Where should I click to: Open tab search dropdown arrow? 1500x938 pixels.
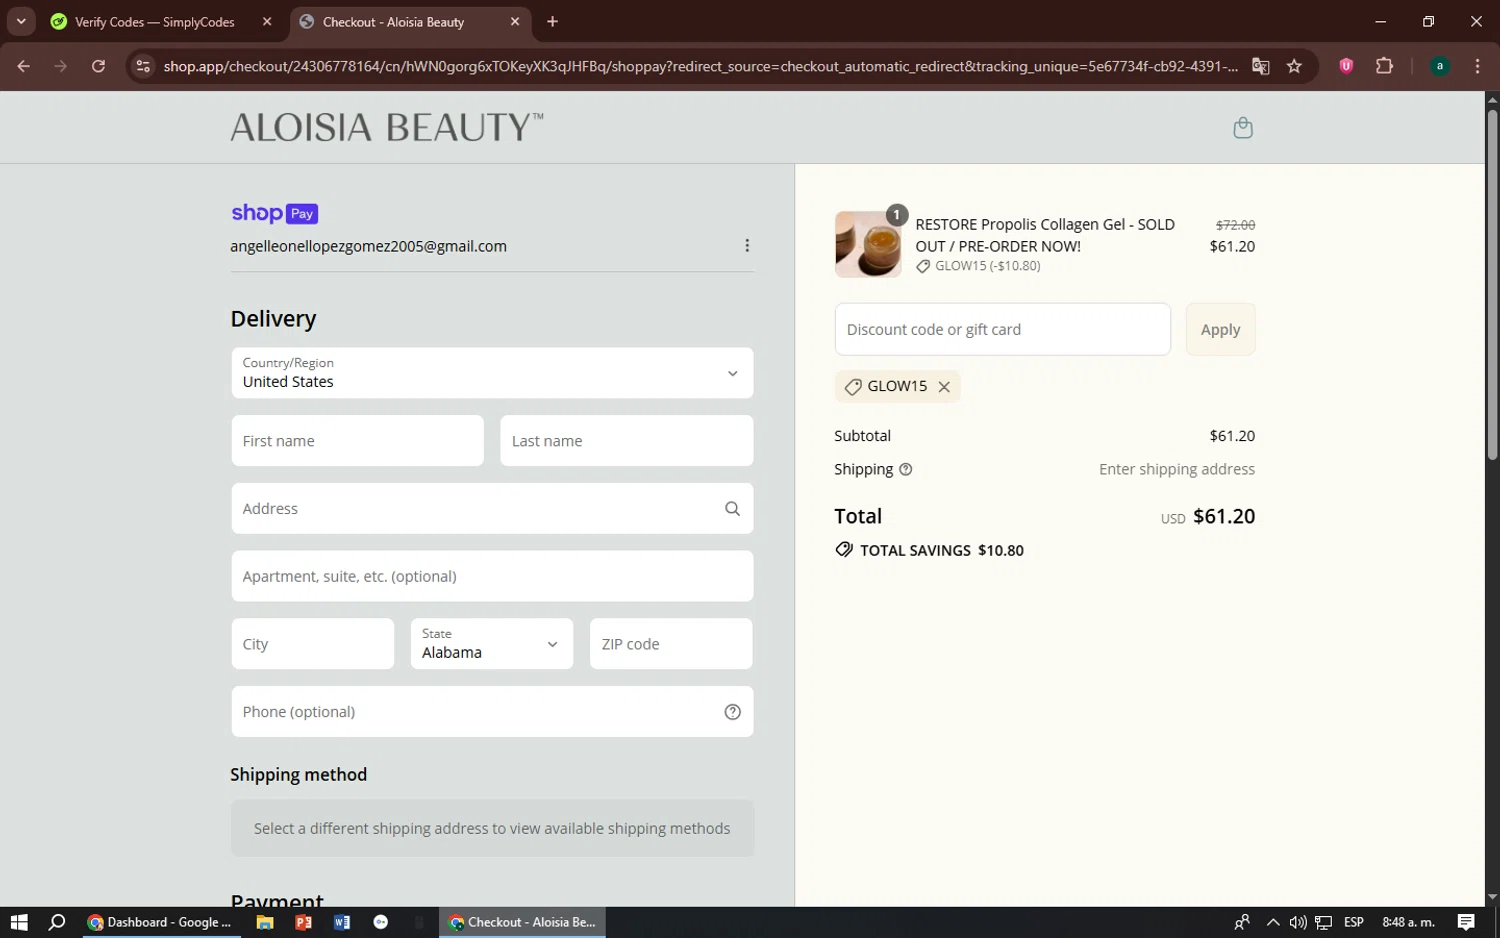click(x=20, y=21)
